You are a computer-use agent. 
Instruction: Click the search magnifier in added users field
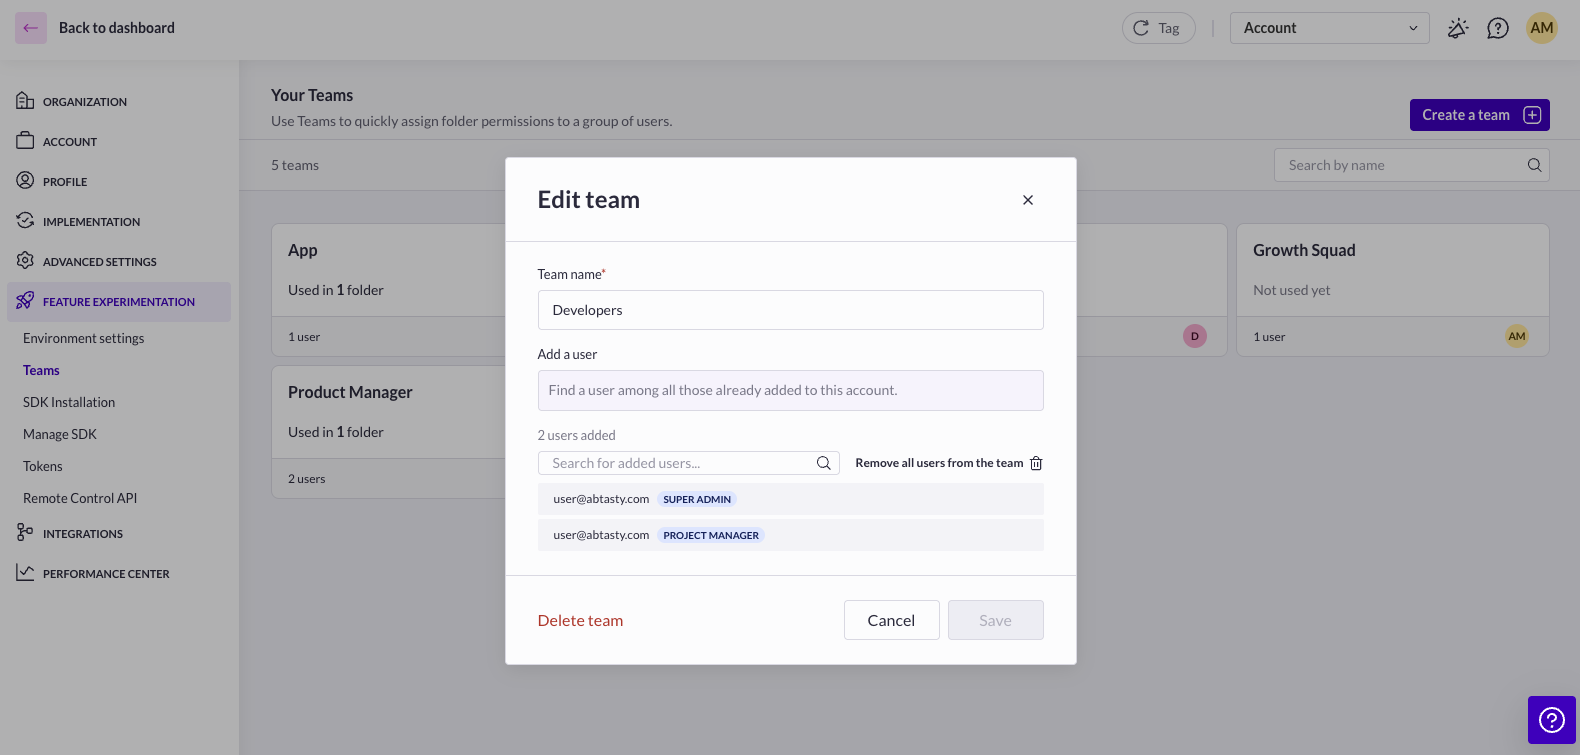[823, 463]
